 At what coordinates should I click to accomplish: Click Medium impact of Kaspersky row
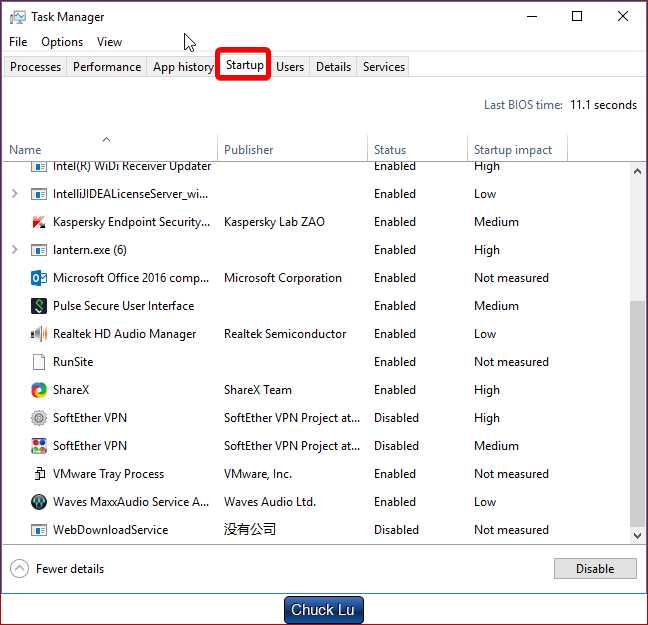(496, 222)
